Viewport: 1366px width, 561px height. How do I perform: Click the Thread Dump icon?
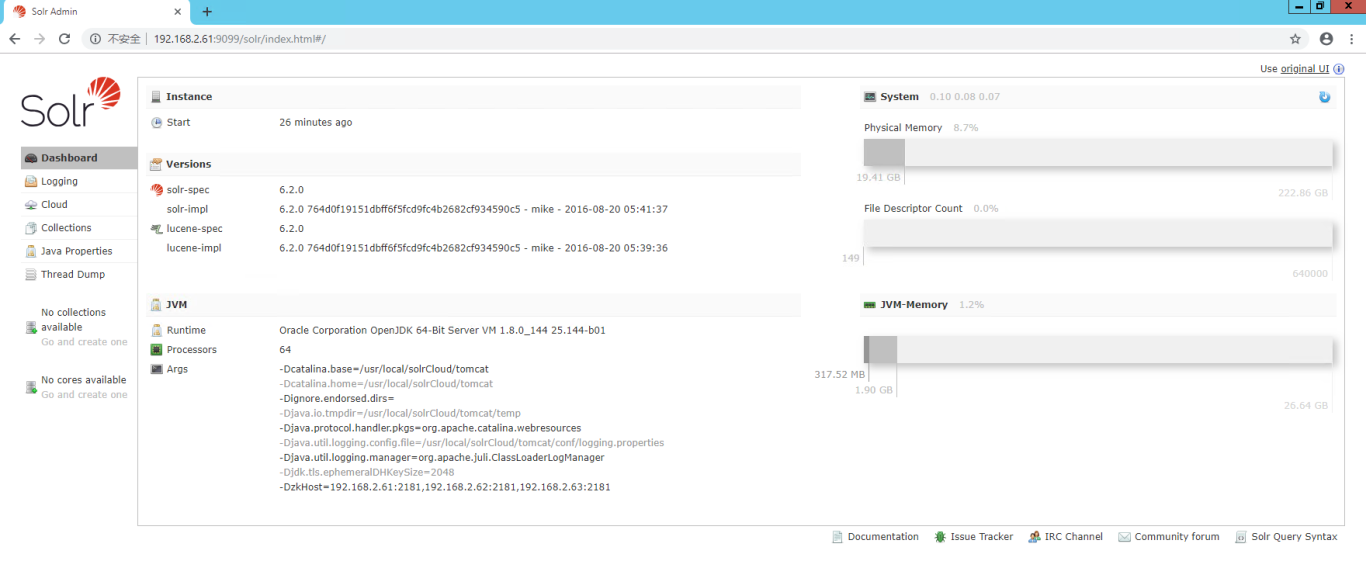point(31,274)
